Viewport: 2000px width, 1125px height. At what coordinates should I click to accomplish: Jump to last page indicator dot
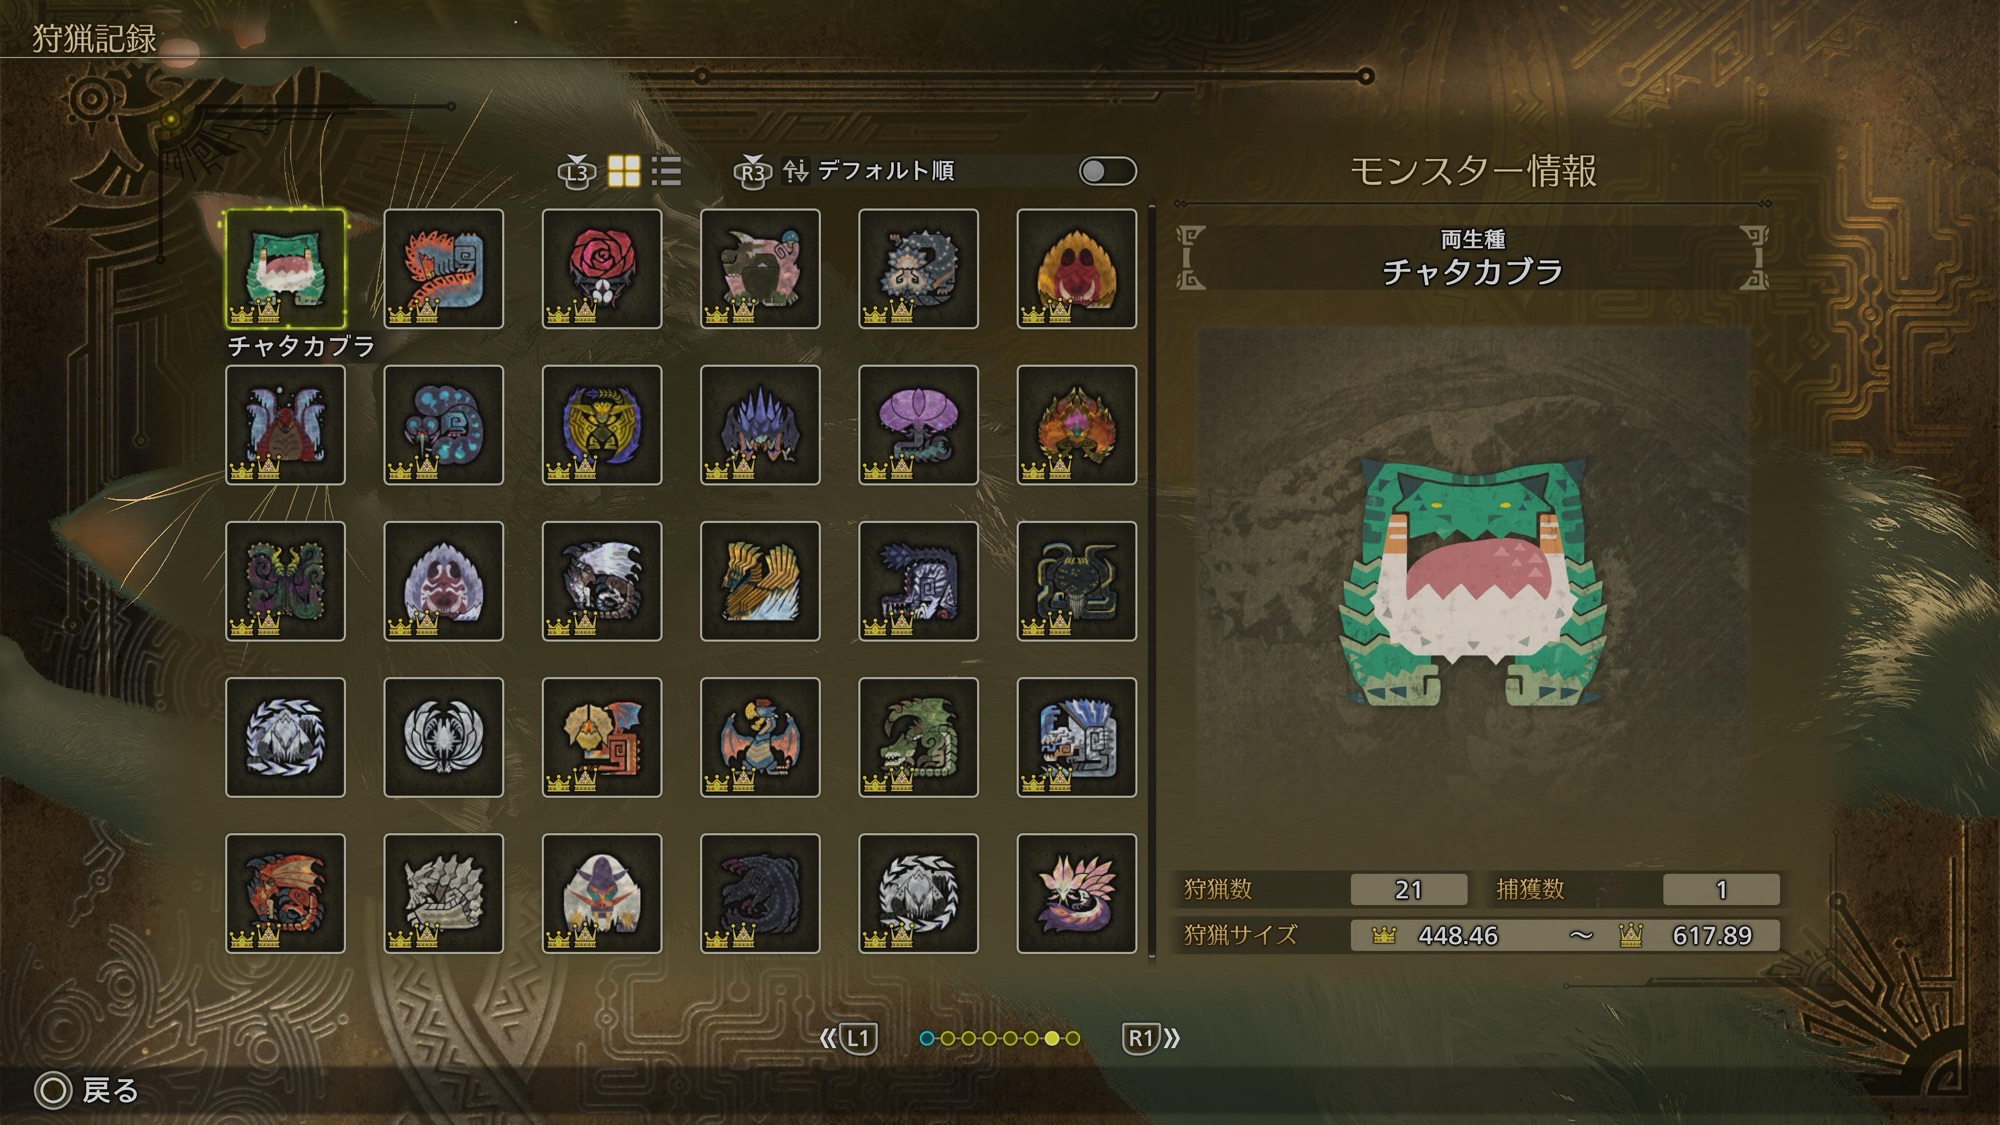(x=1072, y=1038)
